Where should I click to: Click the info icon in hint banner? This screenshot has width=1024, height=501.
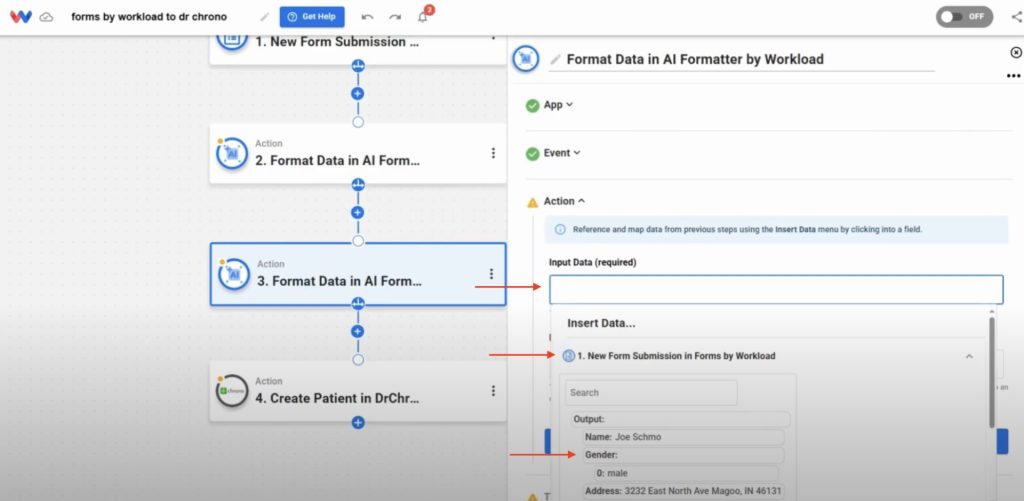[x=560, y=230]
